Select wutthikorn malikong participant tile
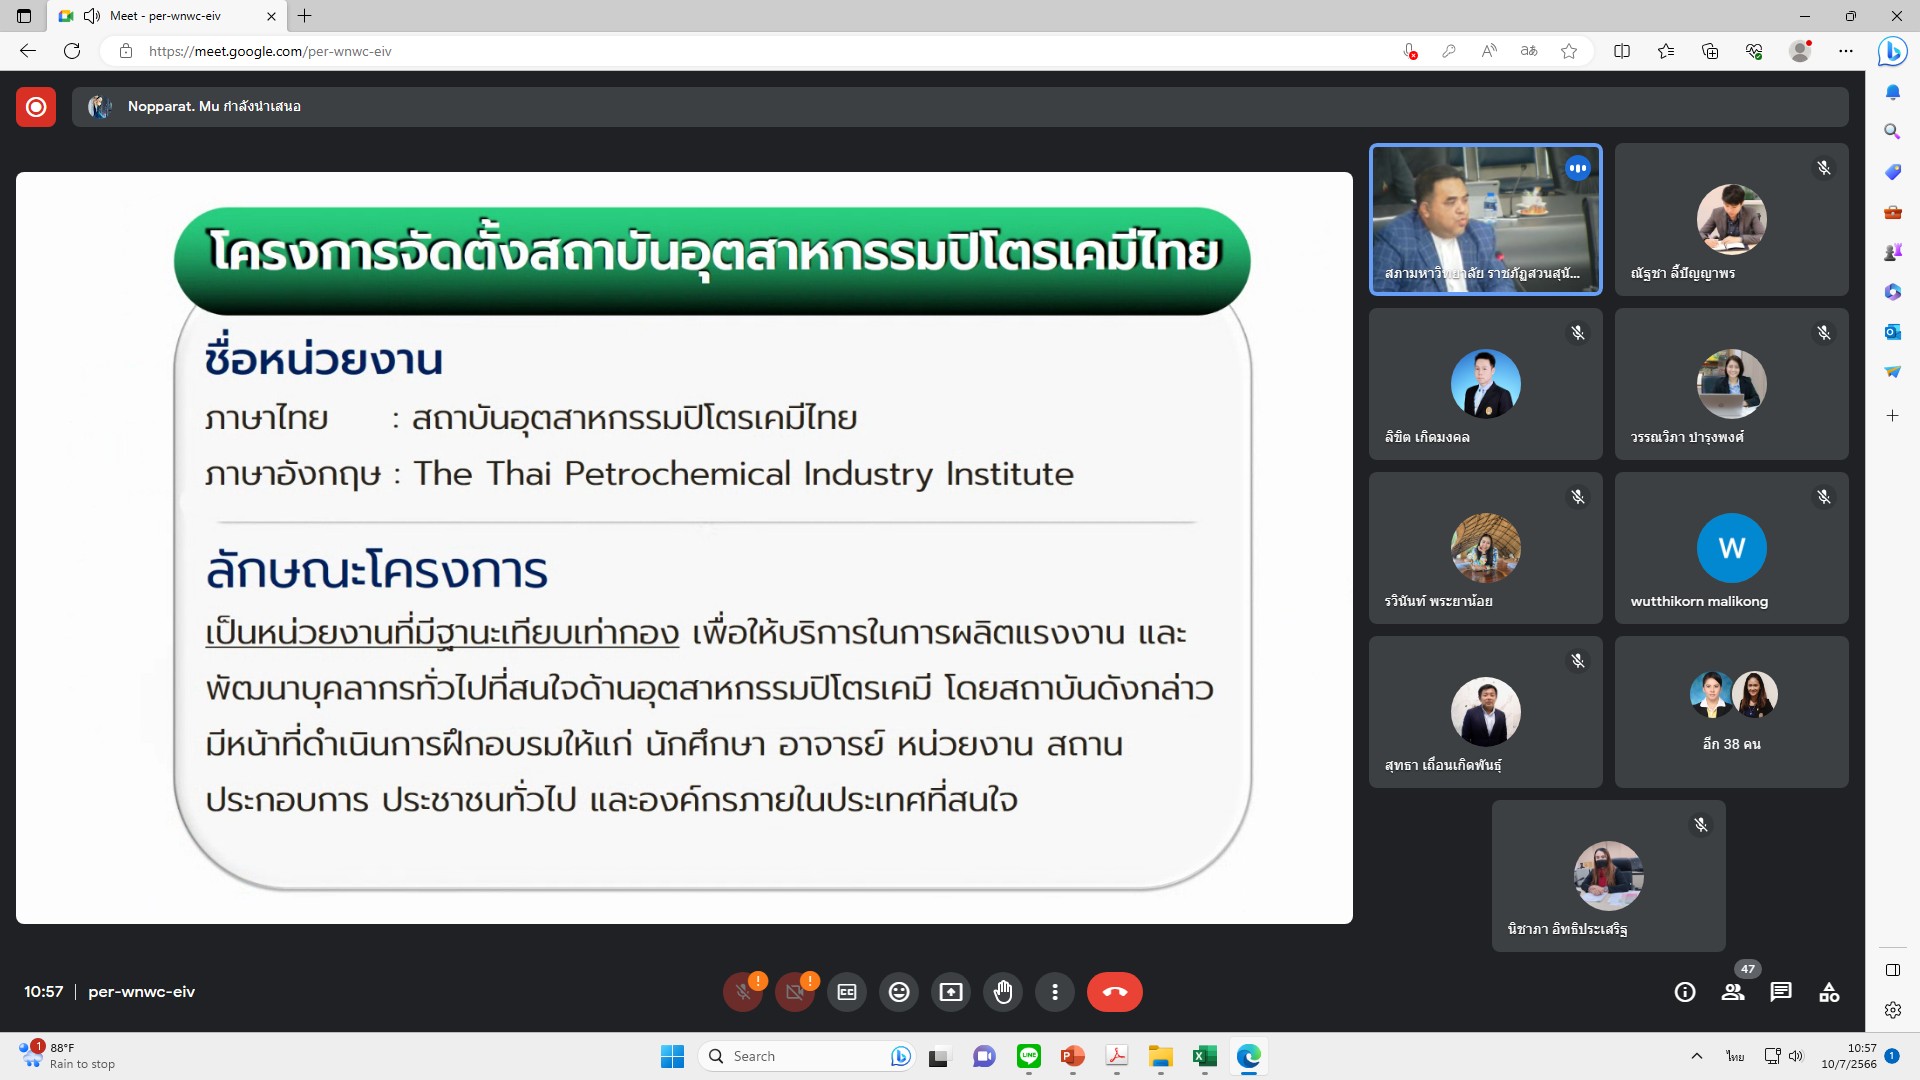1920x1080 pixels. click(1731, 548)
